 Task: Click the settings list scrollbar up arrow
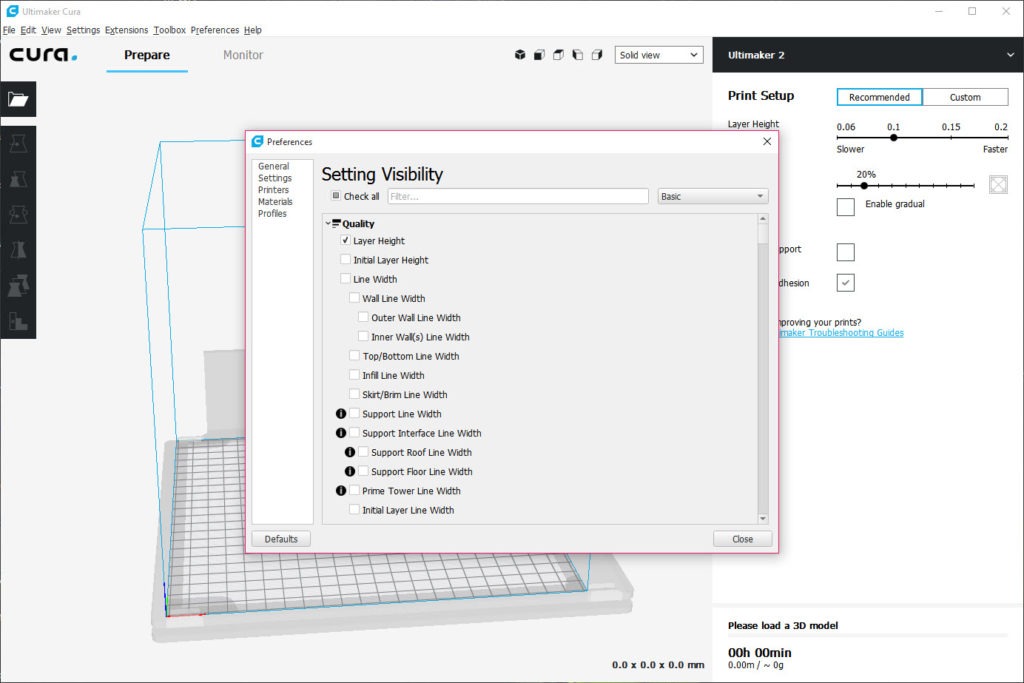pos(763,218)
